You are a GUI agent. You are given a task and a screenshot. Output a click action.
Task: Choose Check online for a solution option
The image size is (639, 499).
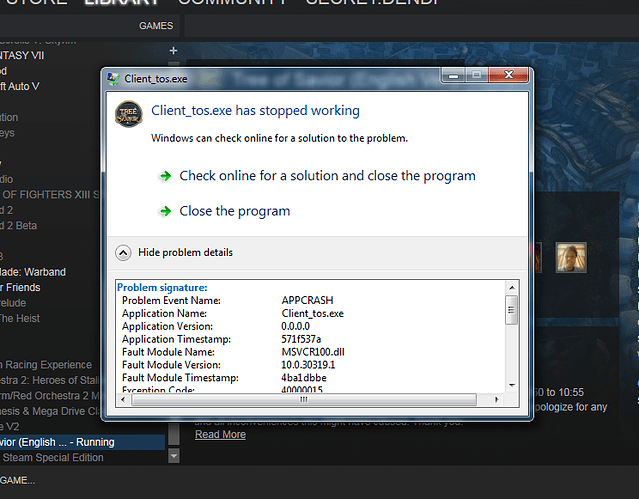(327, 176)
